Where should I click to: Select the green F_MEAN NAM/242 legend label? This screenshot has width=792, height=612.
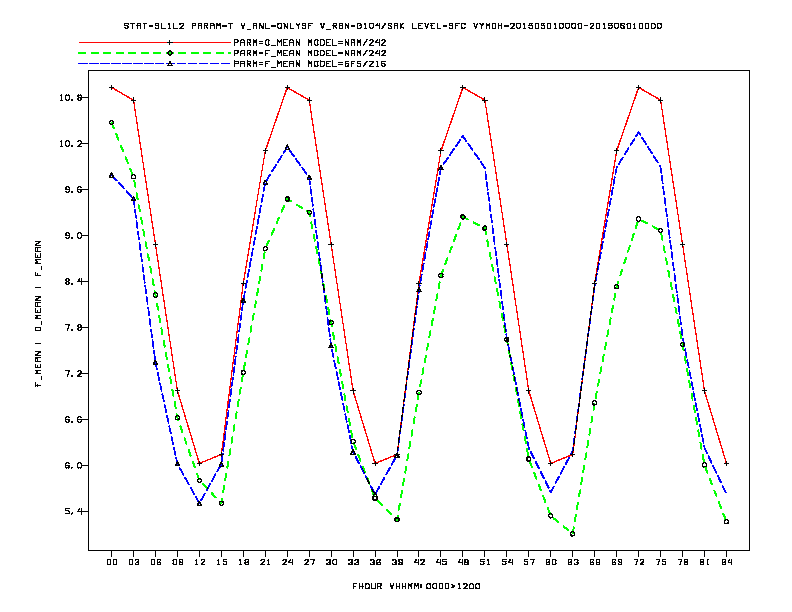[310, 53]
